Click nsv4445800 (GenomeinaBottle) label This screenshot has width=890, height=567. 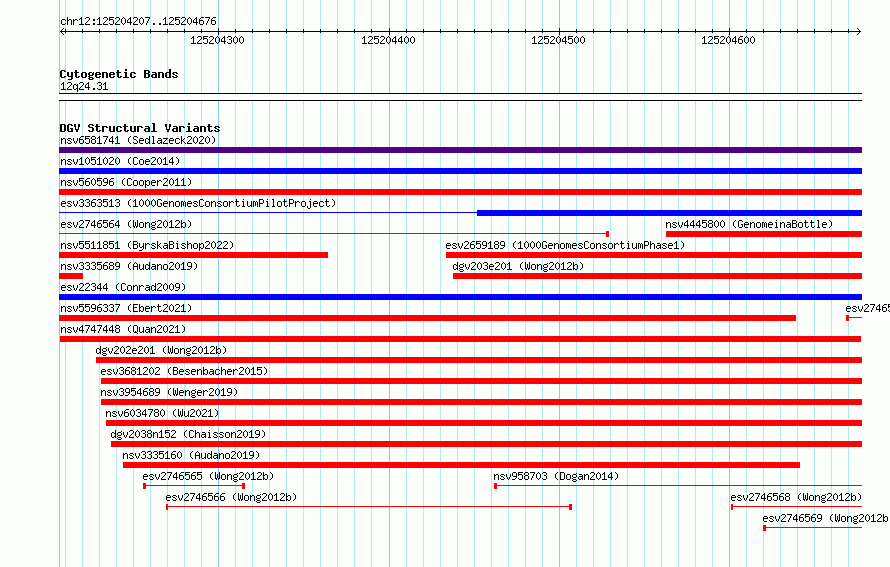749,224
